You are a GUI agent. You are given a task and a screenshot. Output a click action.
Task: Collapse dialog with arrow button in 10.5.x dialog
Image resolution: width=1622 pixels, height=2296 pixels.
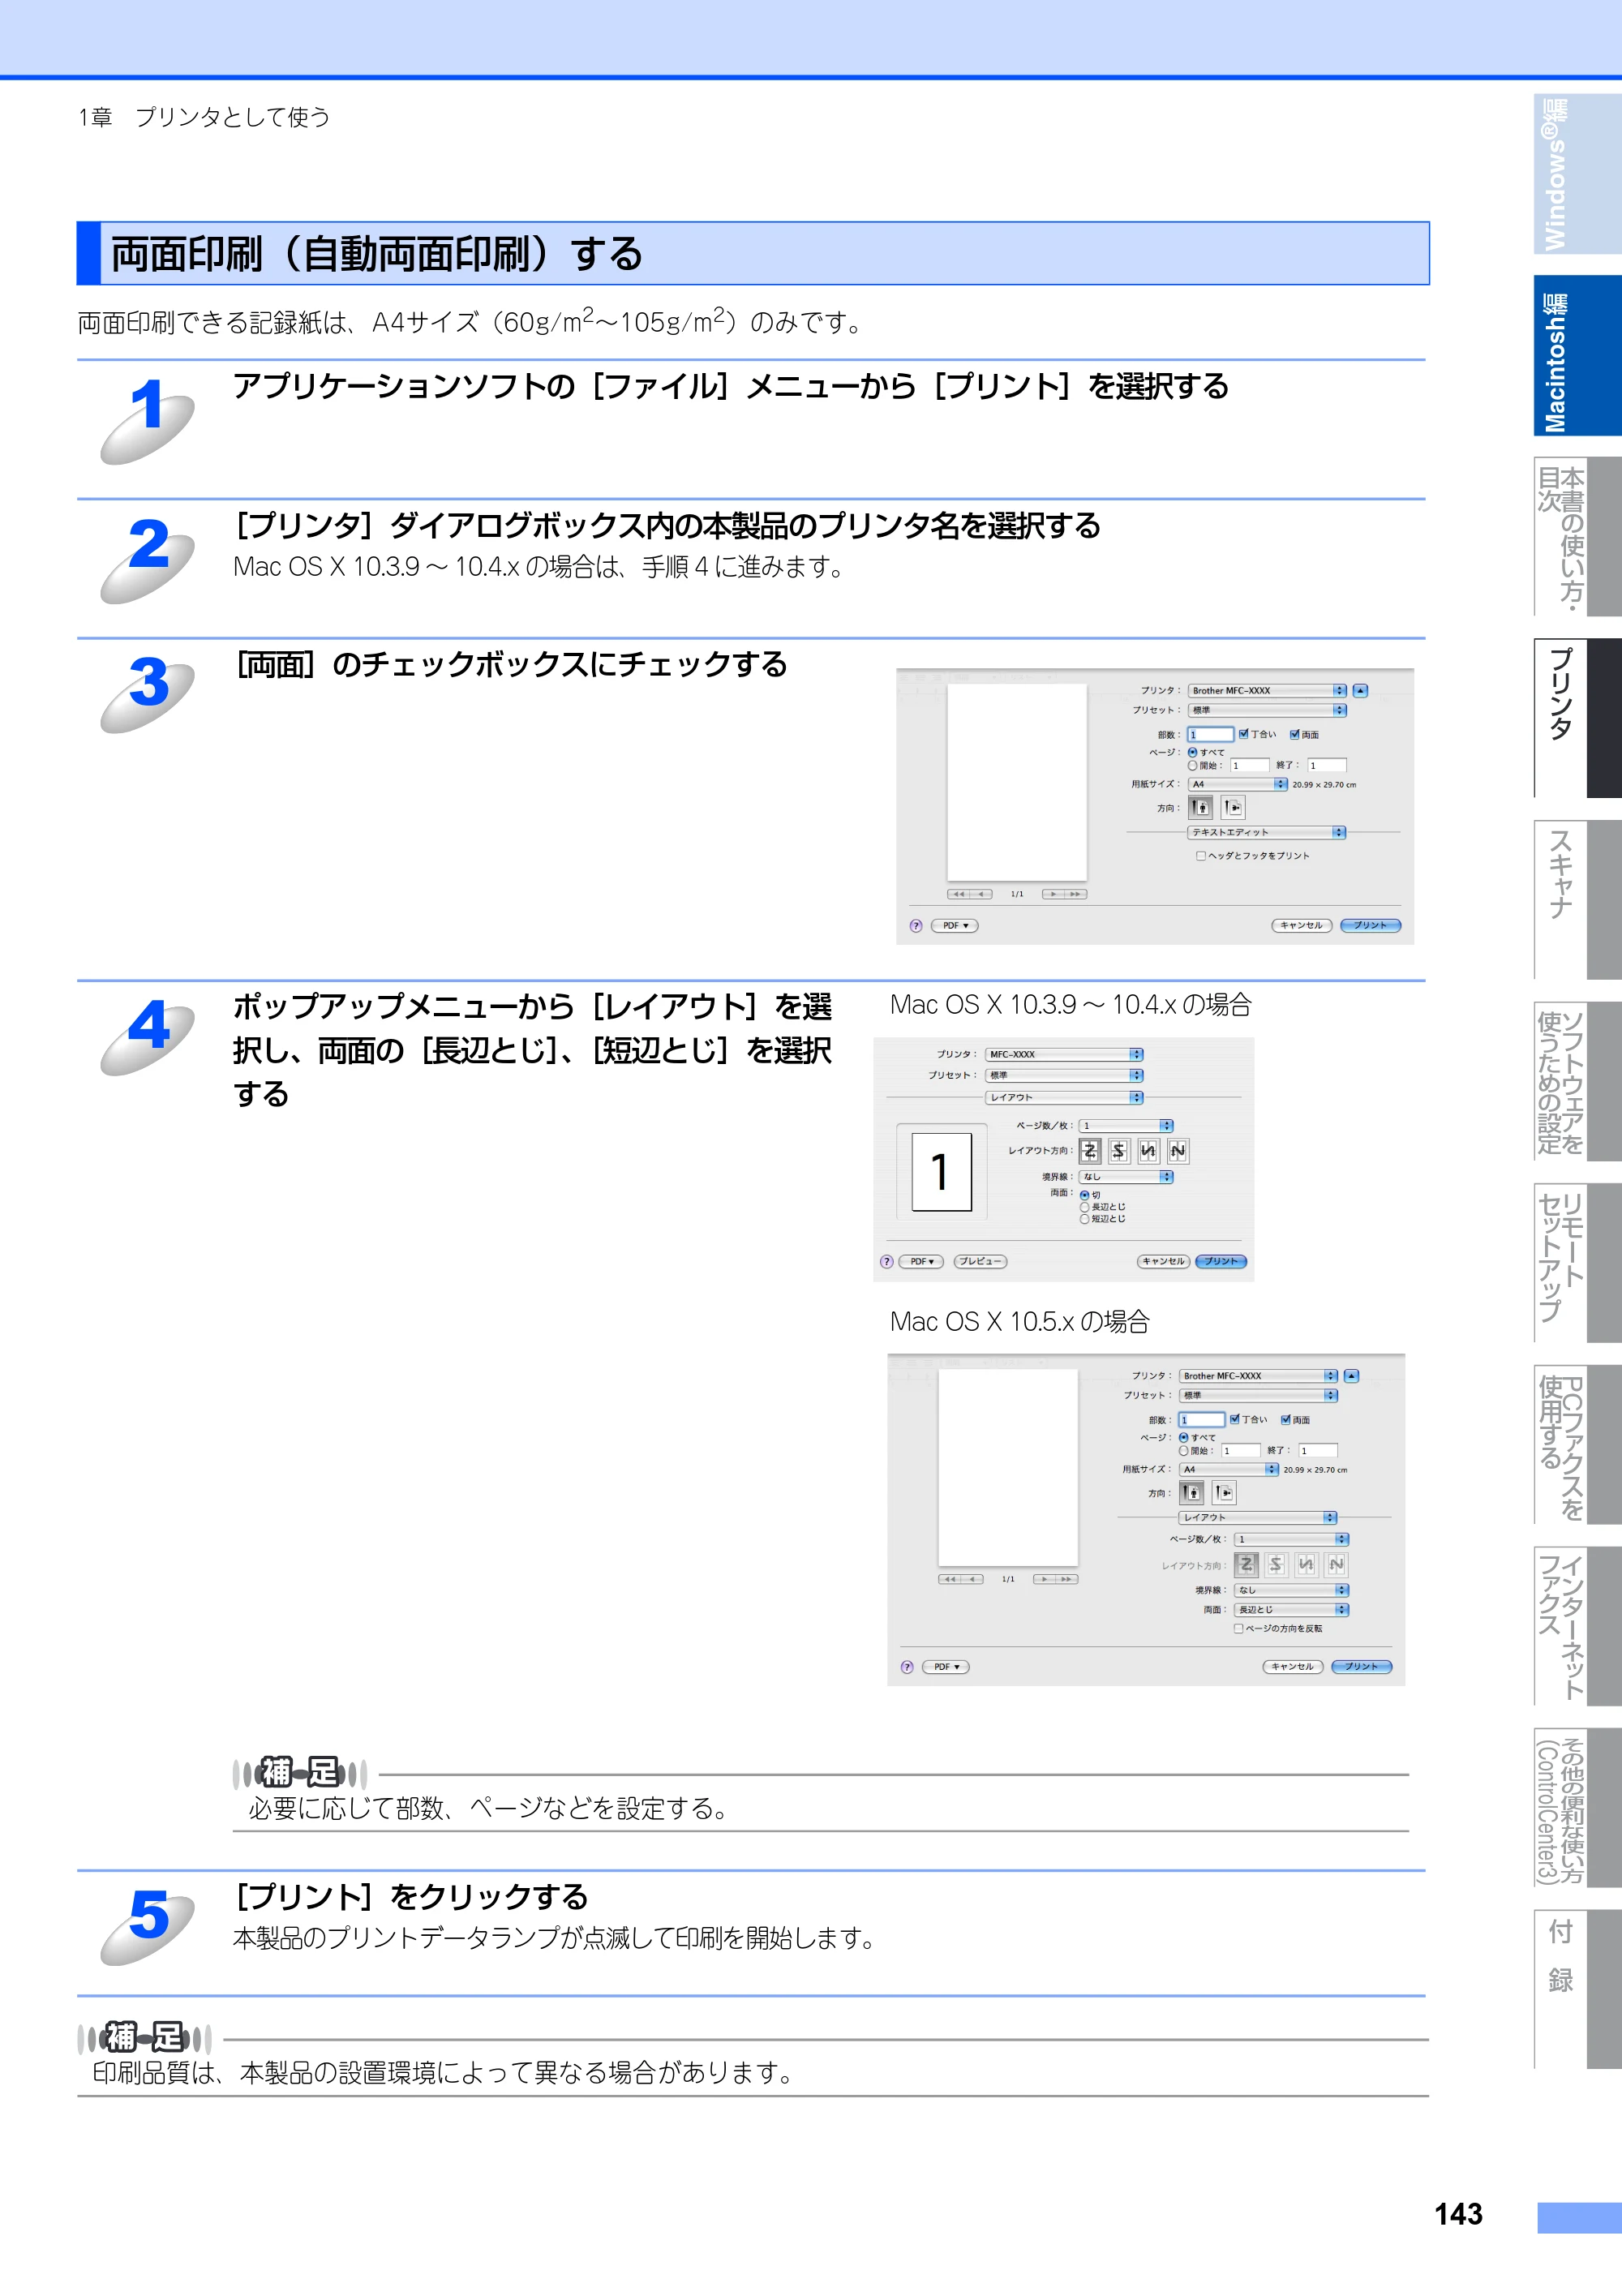1351,1376
